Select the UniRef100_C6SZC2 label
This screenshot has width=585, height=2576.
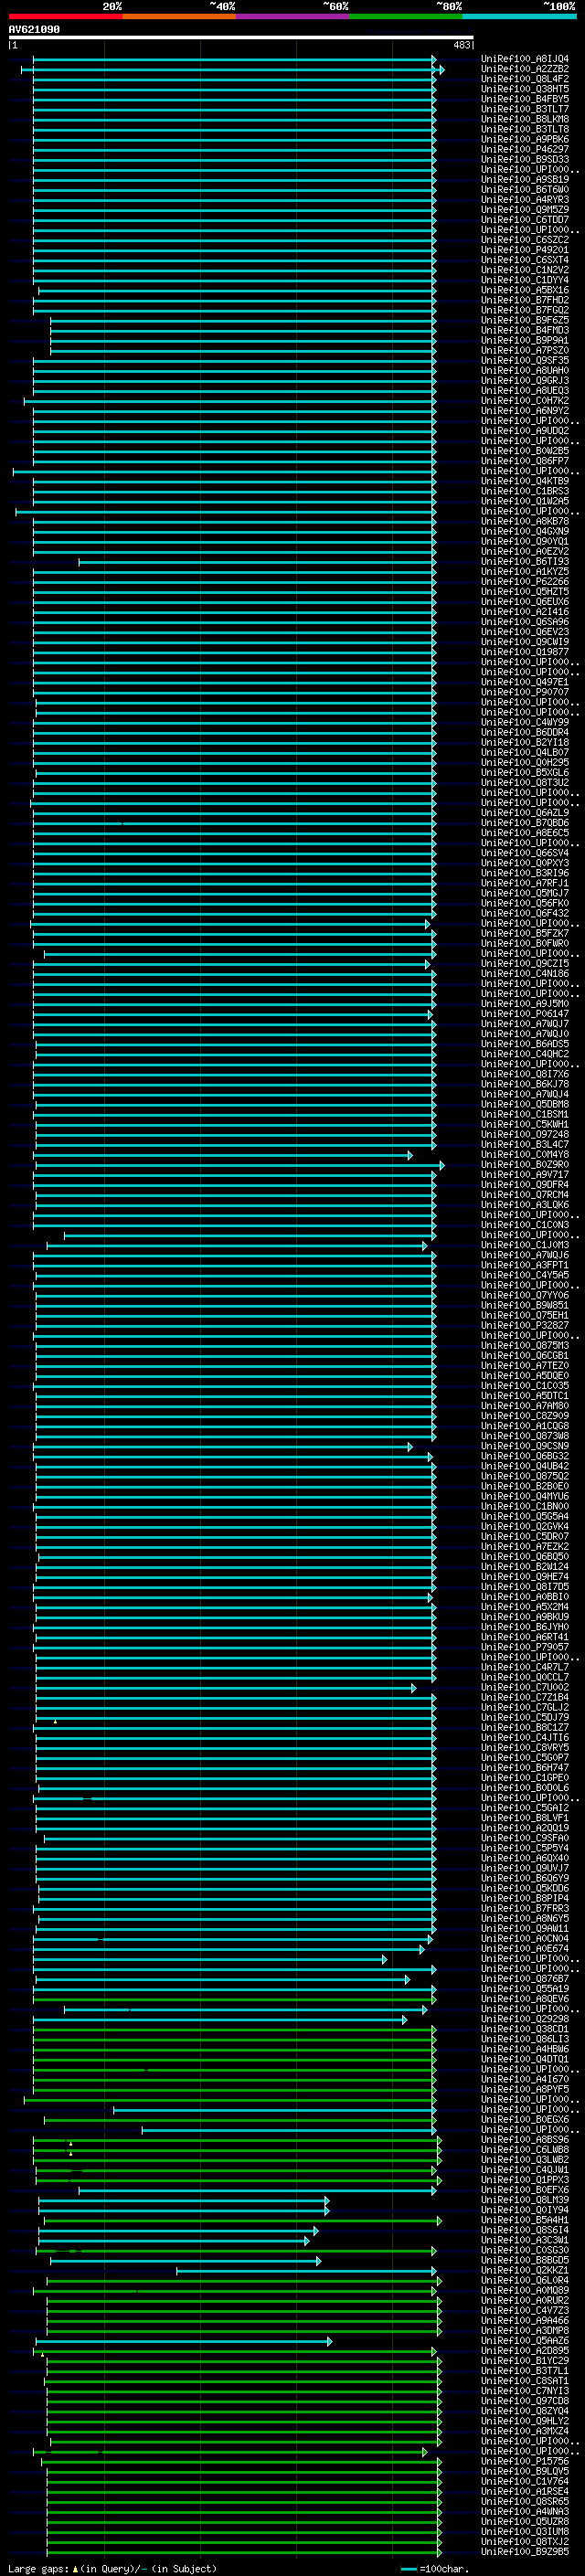525,240
